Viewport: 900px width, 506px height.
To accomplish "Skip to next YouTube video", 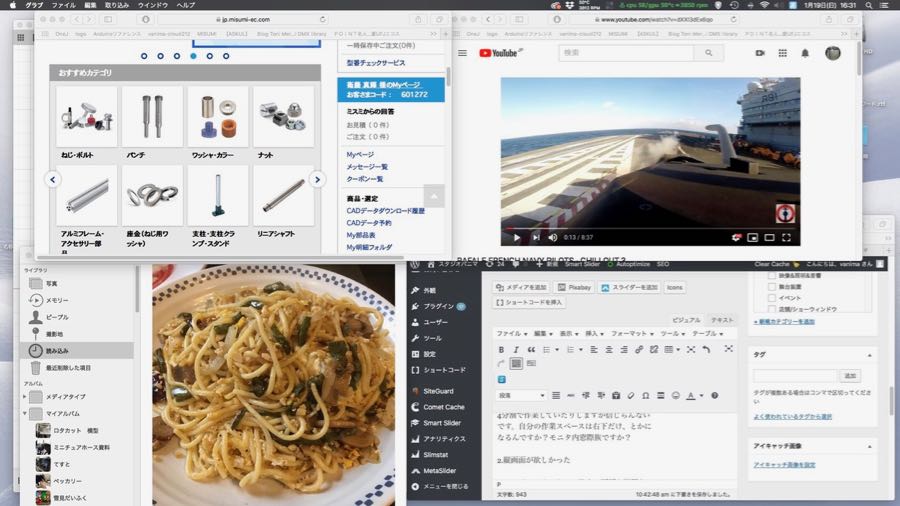I will click(x=536, y=238).
